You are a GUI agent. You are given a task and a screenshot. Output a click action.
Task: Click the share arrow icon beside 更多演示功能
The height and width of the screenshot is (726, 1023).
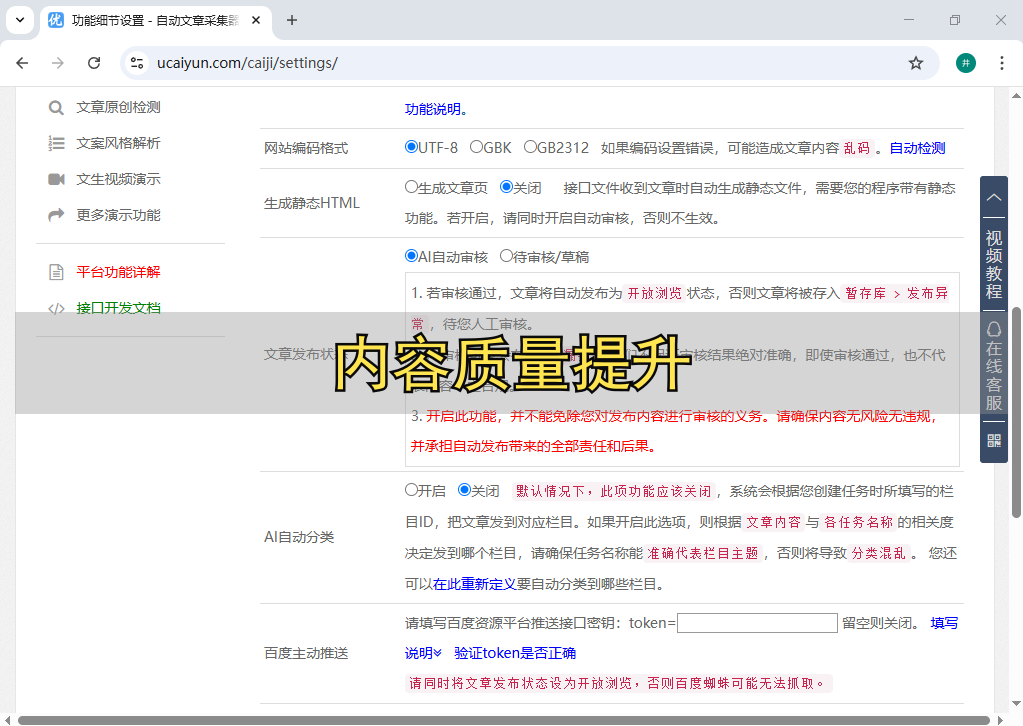point(56,215)
